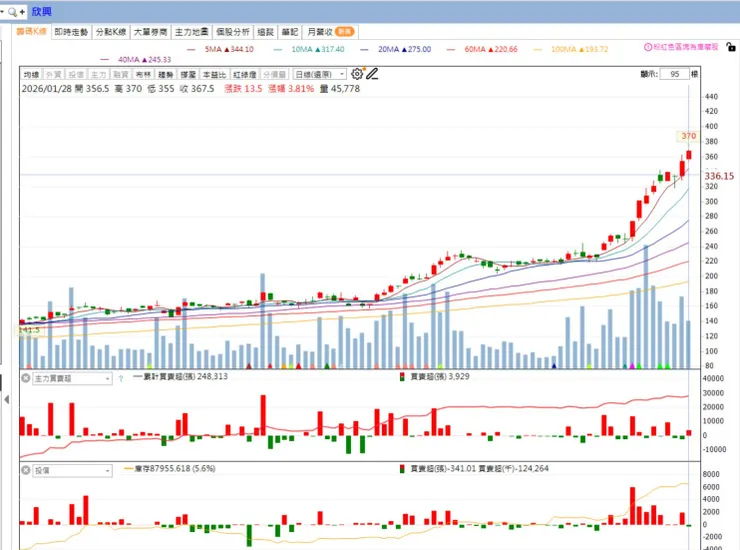Click the magnifier search icon near 欣興

[13, 12]
